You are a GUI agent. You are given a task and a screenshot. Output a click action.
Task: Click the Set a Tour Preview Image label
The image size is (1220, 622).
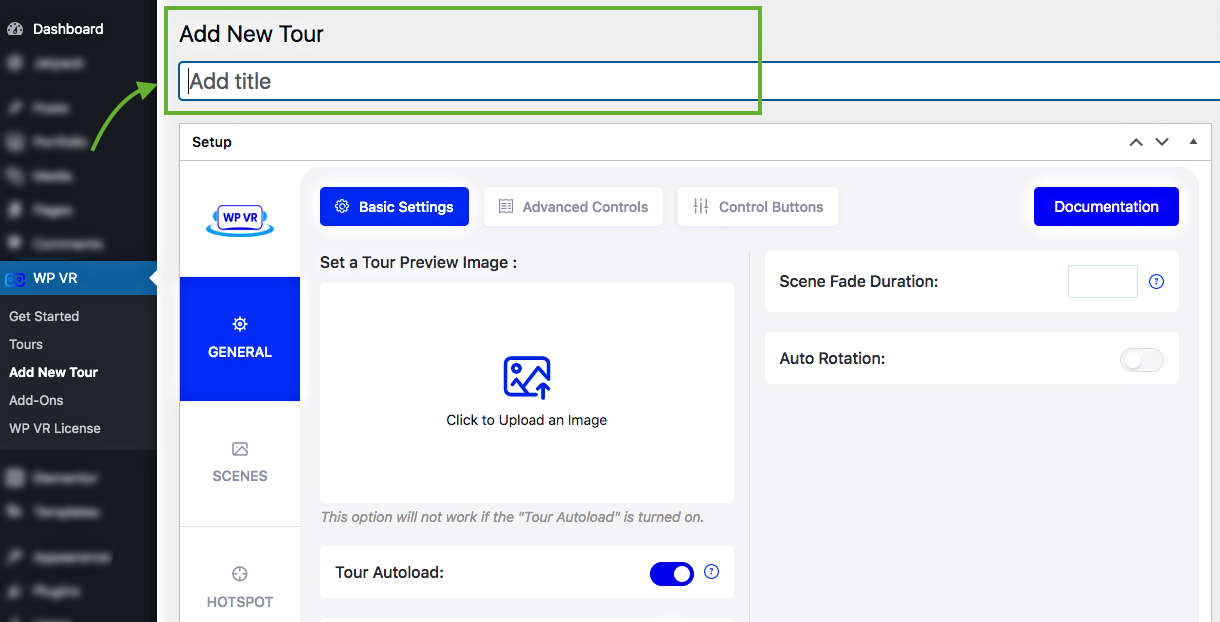pos(418,262)
